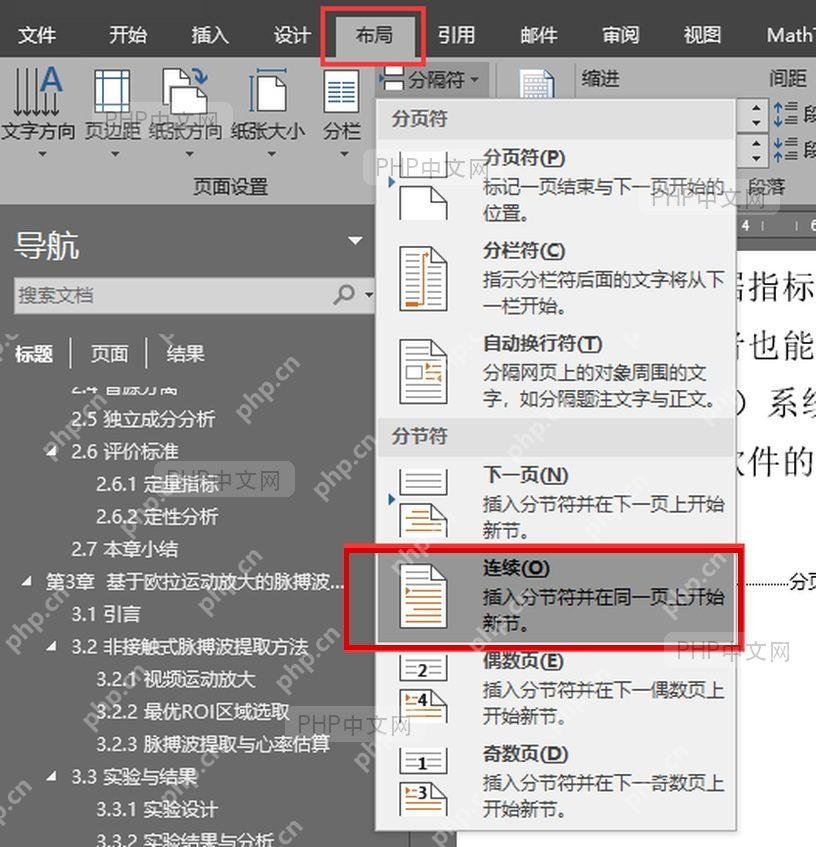
Task: Choose 偶数页(E) even page section break
Action: coord(556,689)
